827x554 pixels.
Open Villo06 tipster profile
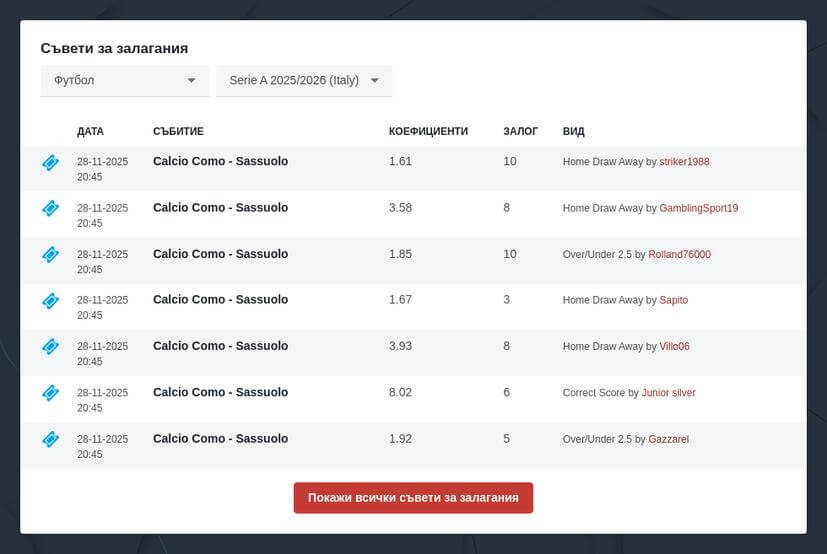[674, 347]
